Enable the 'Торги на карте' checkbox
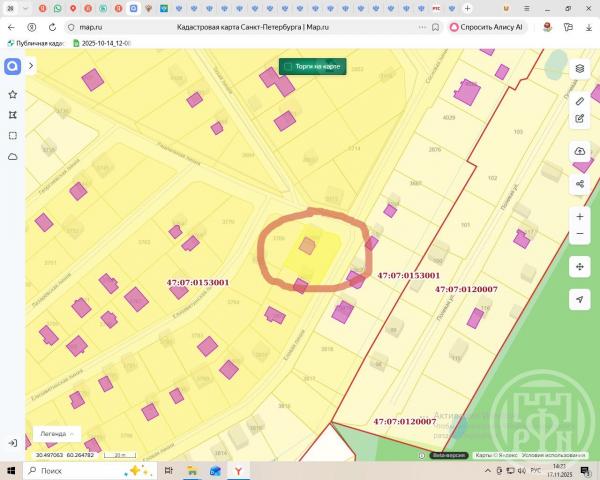 289,67
